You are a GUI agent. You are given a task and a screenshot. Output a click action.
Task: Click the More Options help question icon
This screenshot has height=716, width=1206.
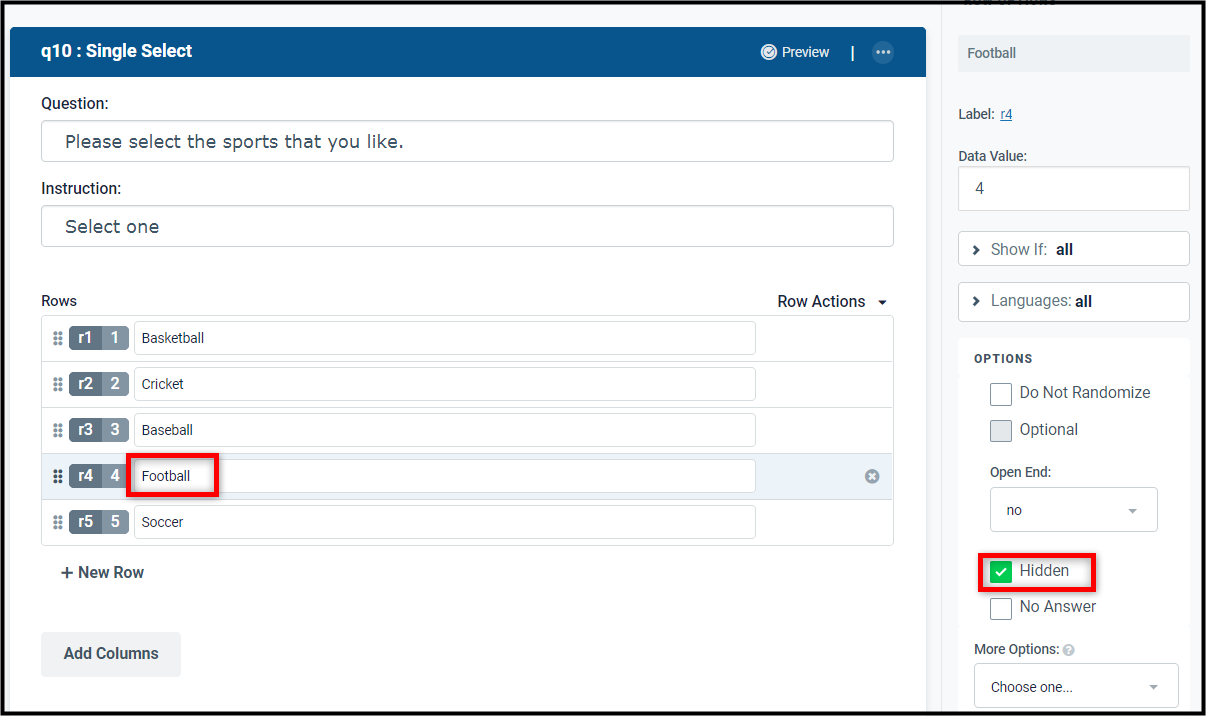1069,650
